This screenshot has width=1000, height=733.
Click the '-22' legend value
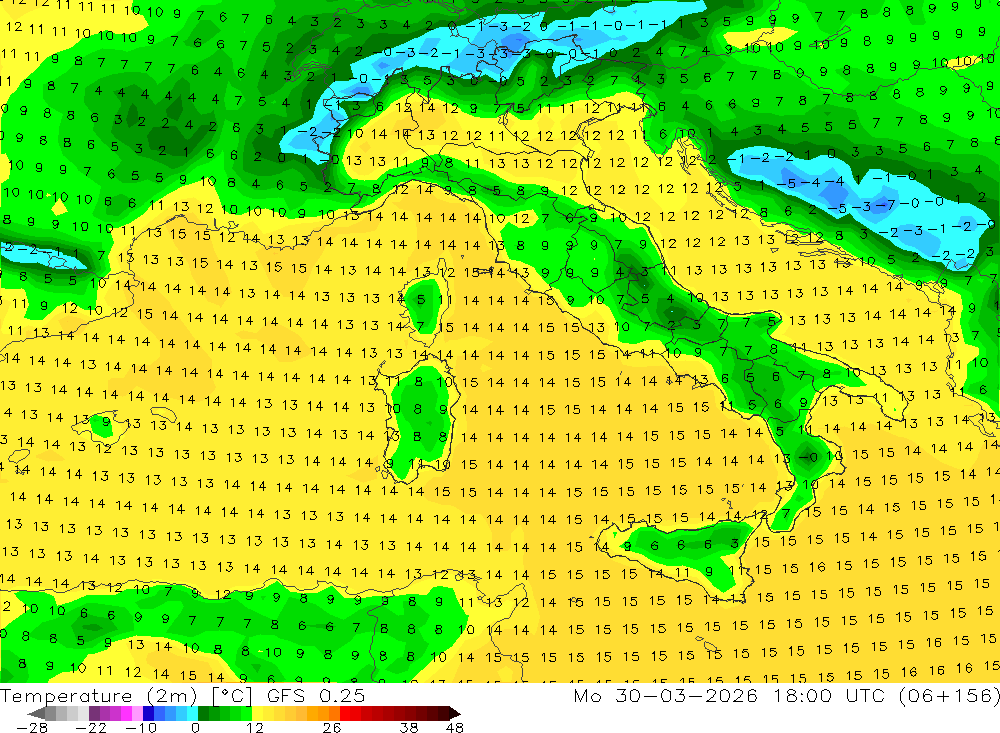click(91, 727)
